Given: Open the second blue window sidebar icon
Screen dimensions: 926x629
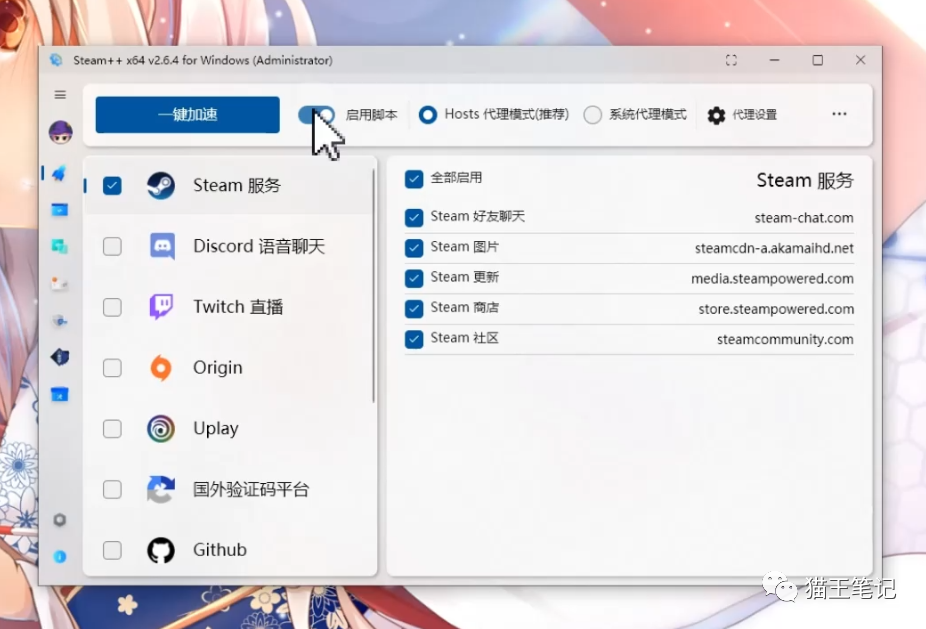Looking at the screenshot, I should [x=60, y=210].
